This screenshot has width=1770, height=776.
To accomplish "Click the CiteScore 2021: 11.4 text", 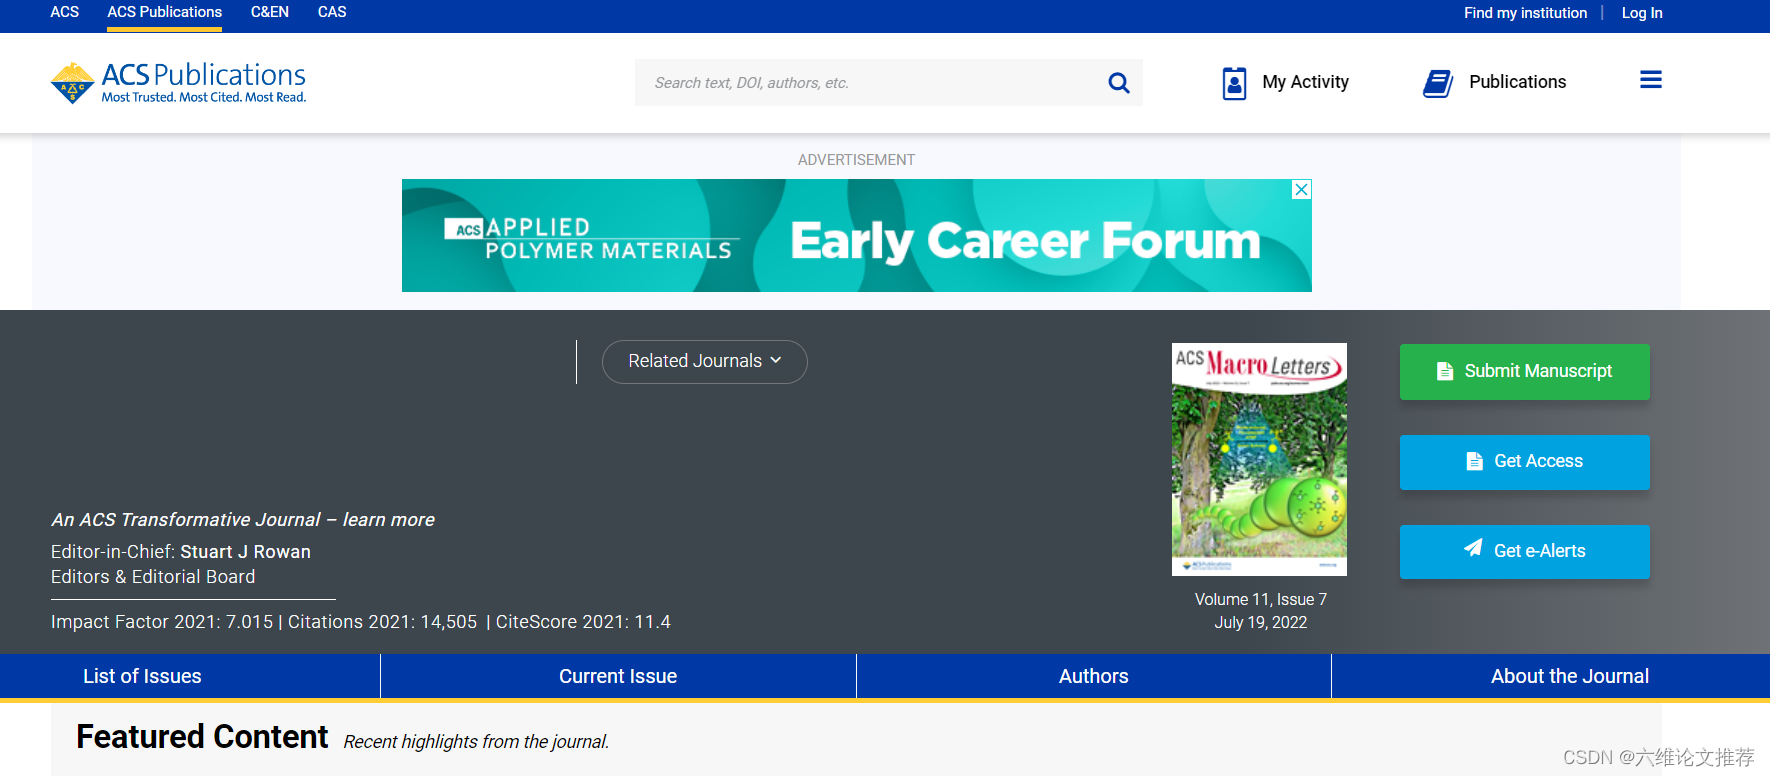I will (x=583, y=622).
